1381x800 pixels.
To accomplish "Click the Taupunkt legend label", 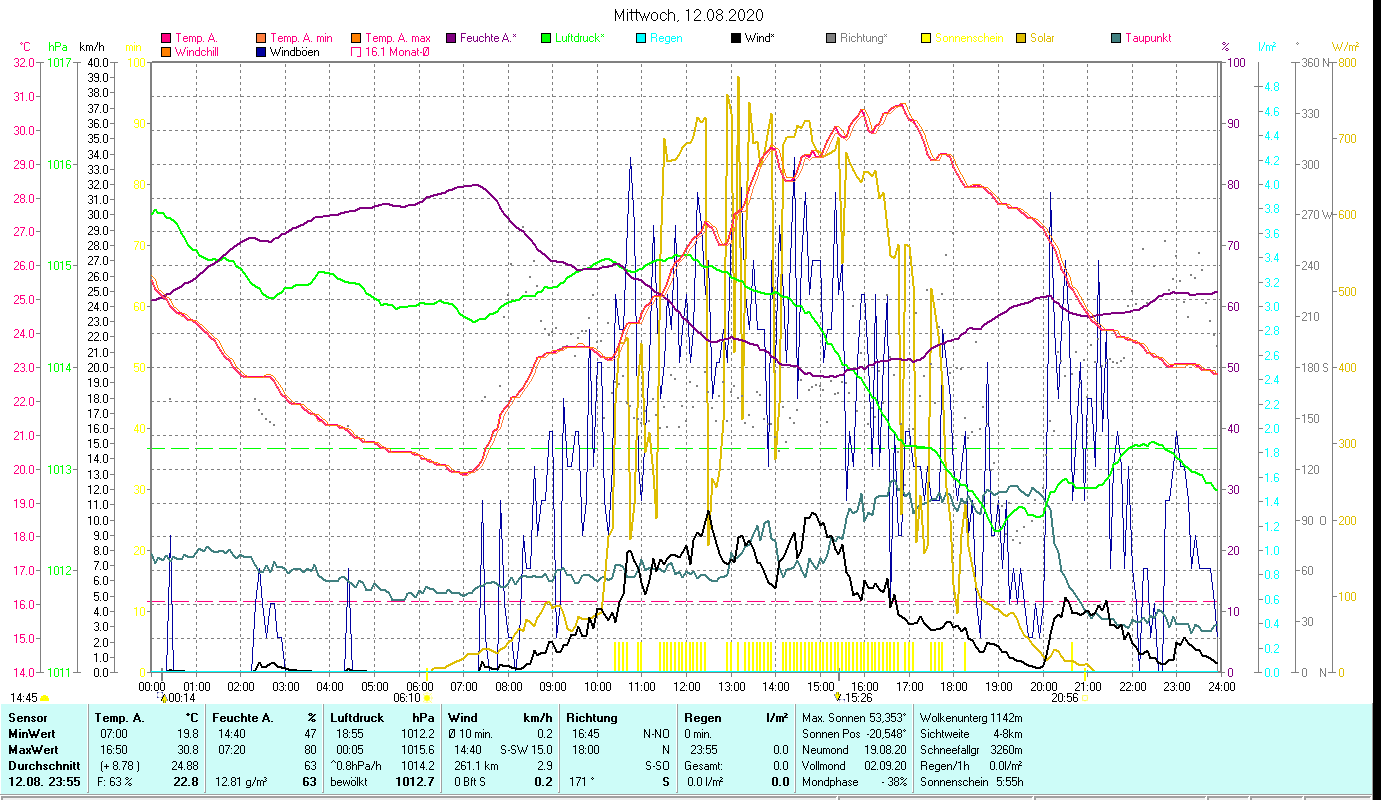I will (x=1148, y=38).
